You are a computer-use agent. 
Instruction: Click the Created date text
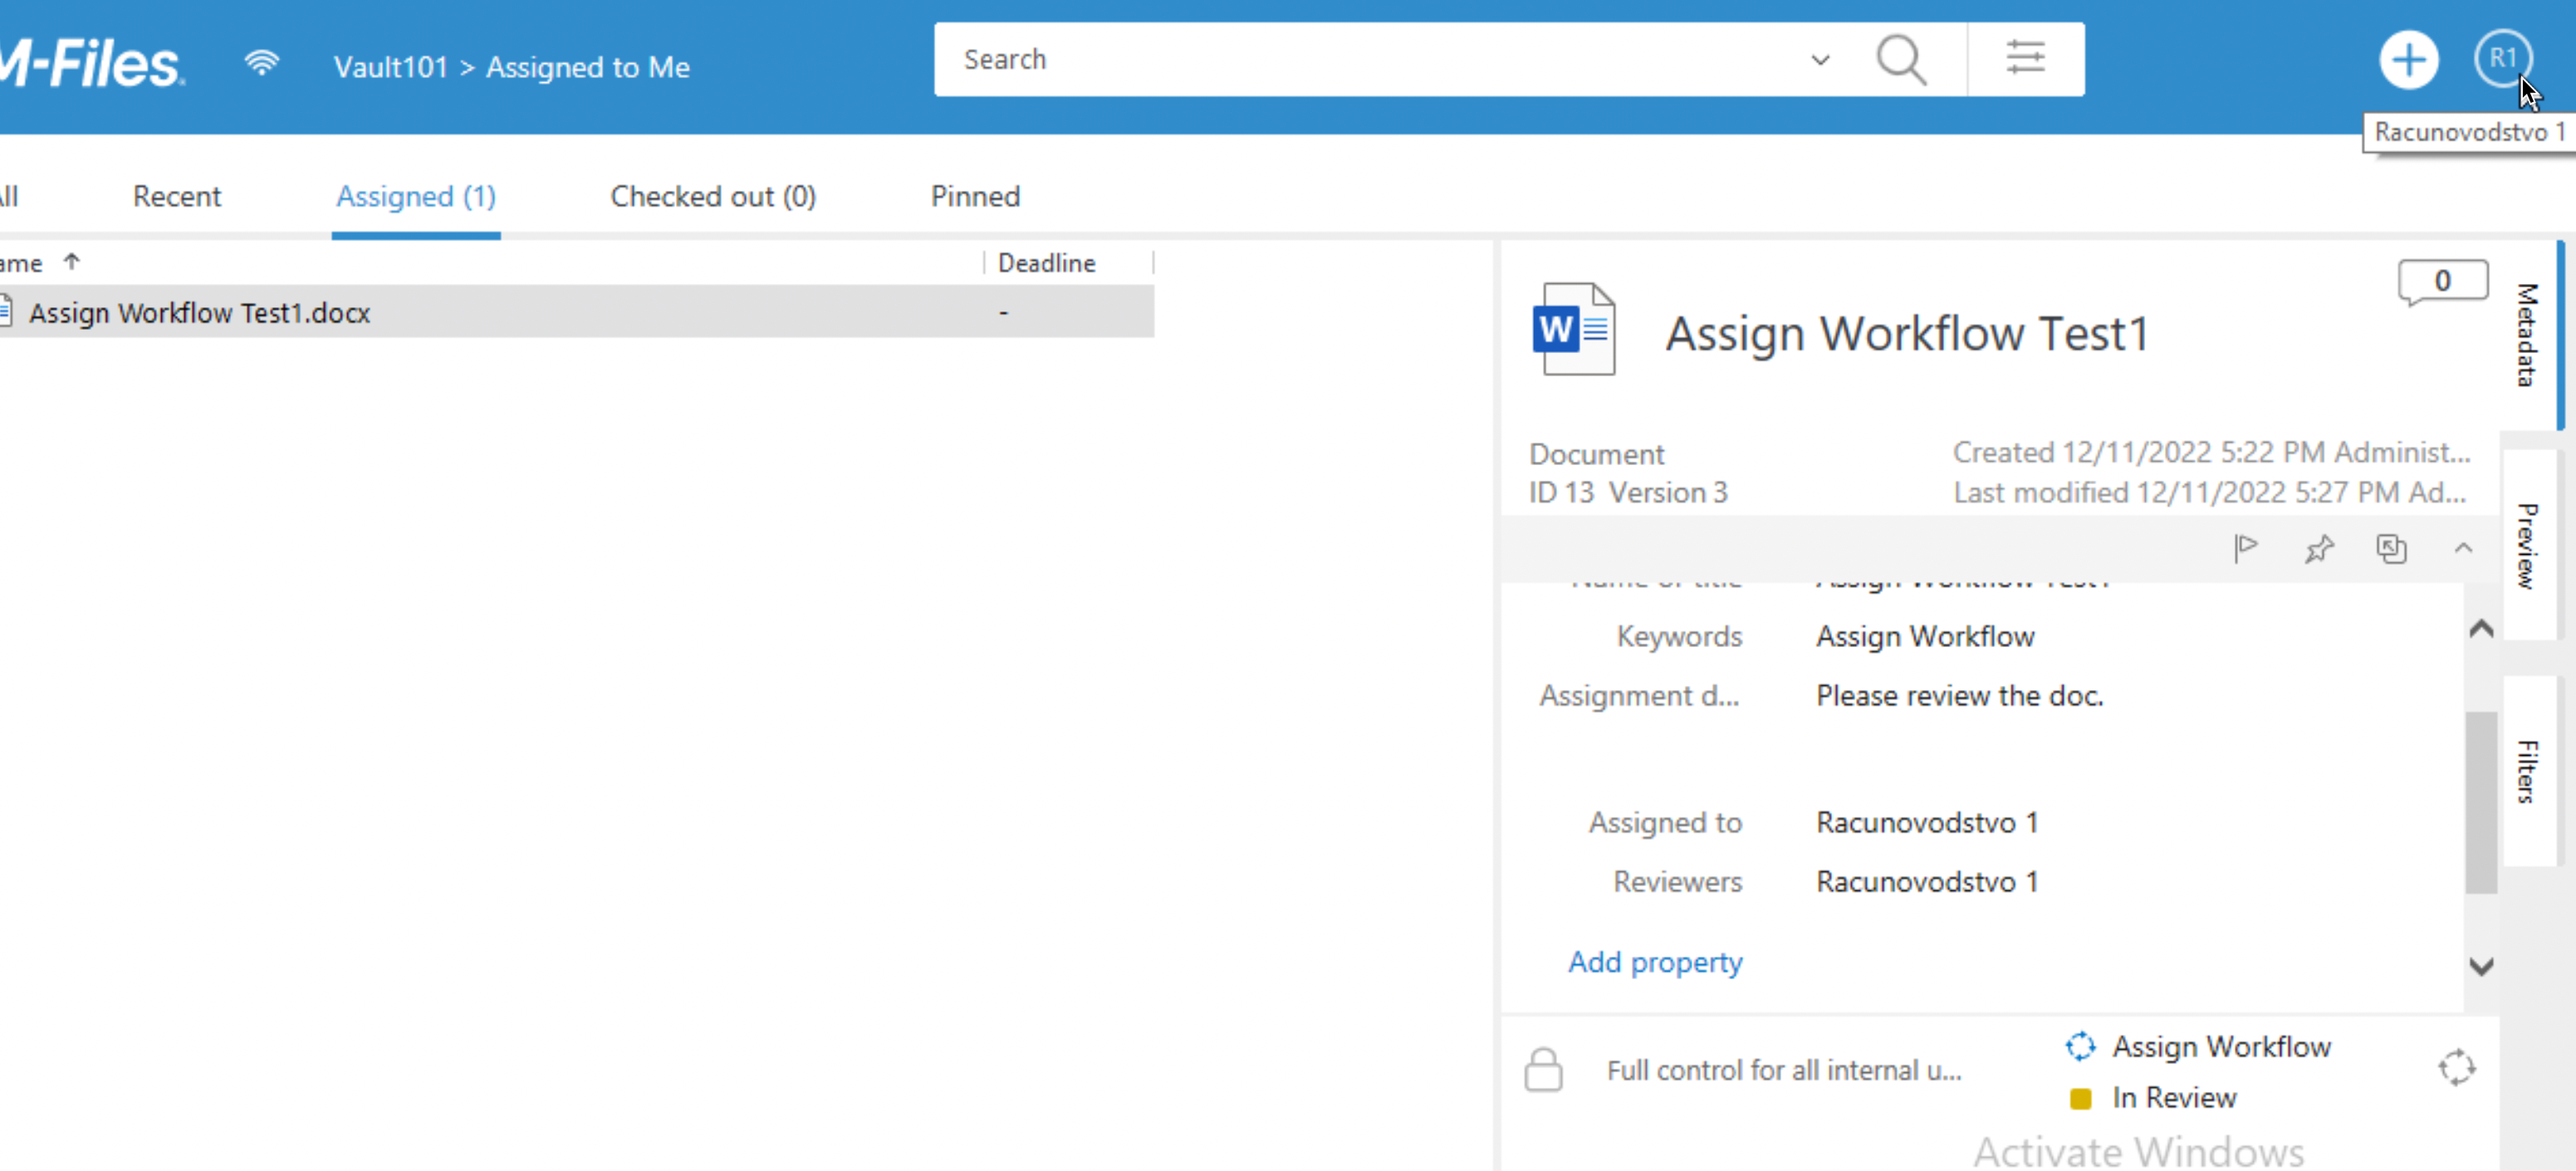(x=2211, y=452)
